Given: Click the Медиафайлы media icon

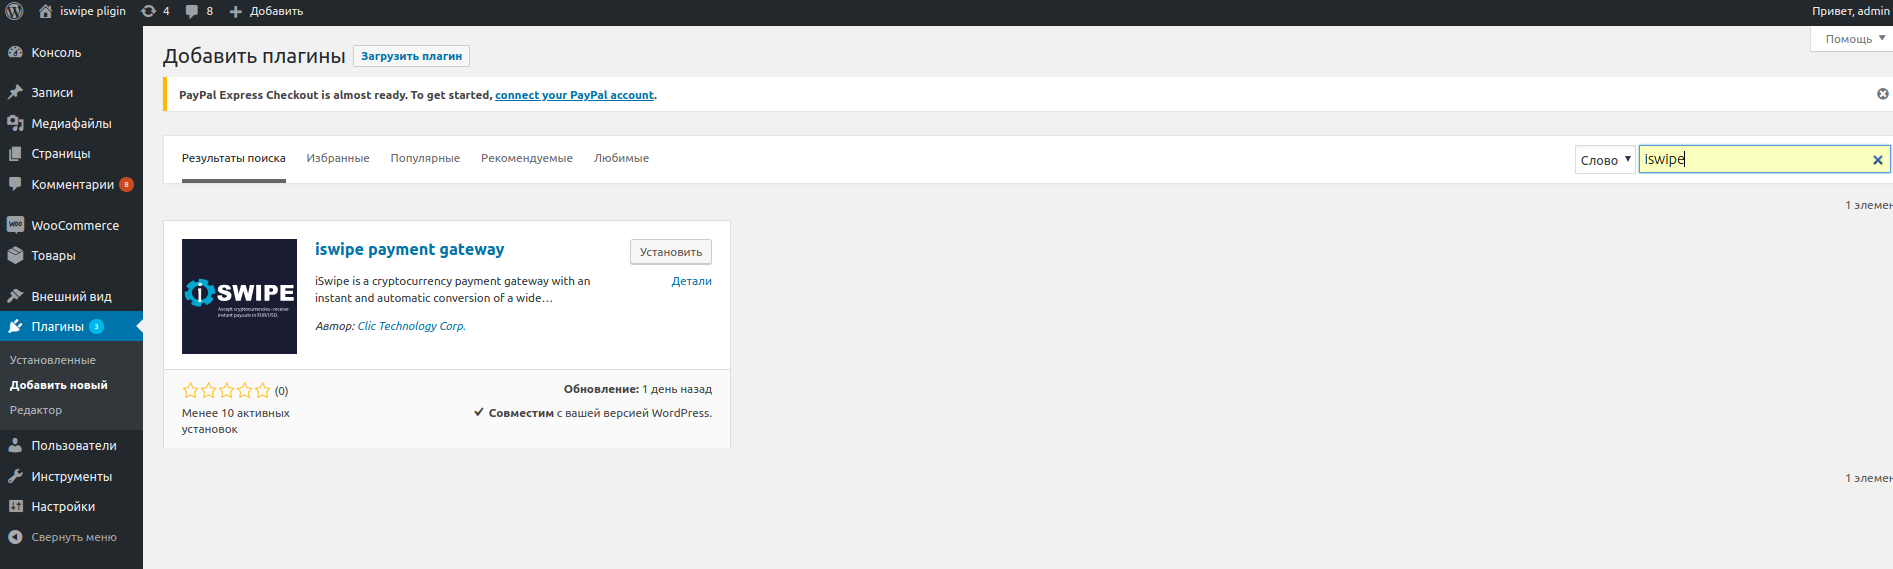Looking at the screenshot, I should (x=15, y=123).
